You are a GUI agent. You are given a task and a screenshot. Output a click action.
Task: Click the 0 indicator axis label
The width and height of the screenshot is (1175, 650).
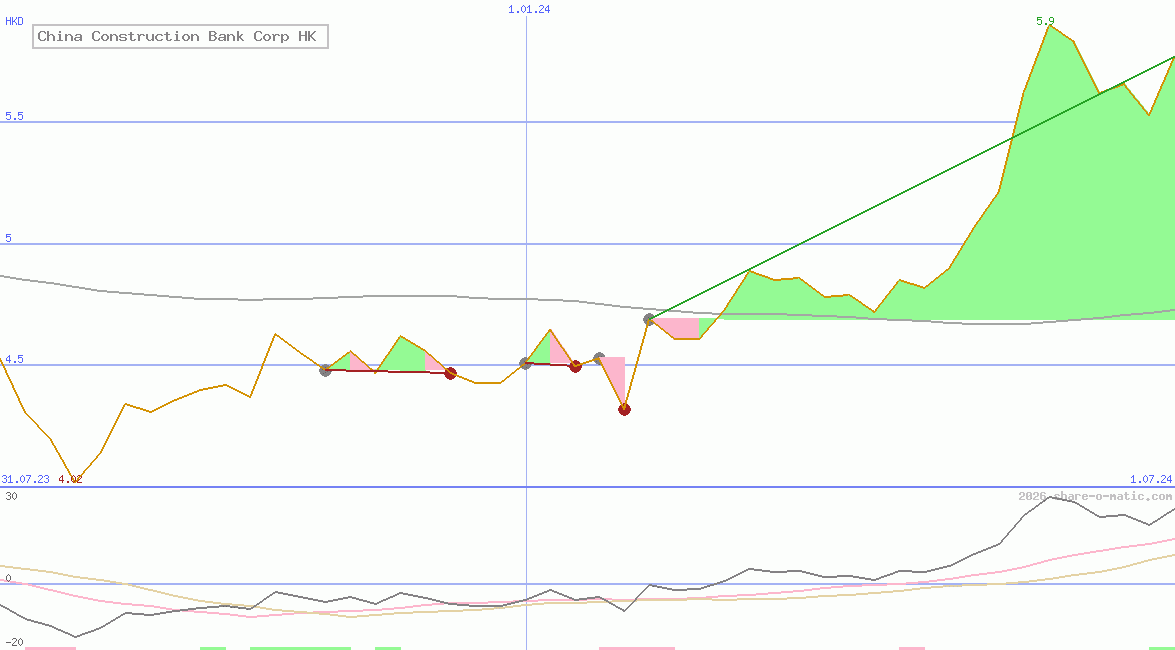7,578
